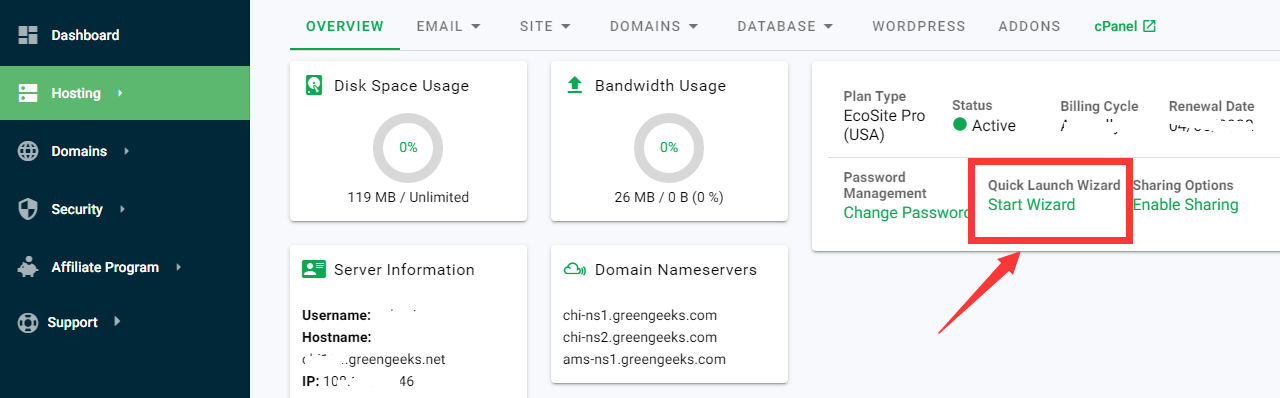
Task: Expand the Affiliate Program submenu arrow
Action: tap(178, 267)
